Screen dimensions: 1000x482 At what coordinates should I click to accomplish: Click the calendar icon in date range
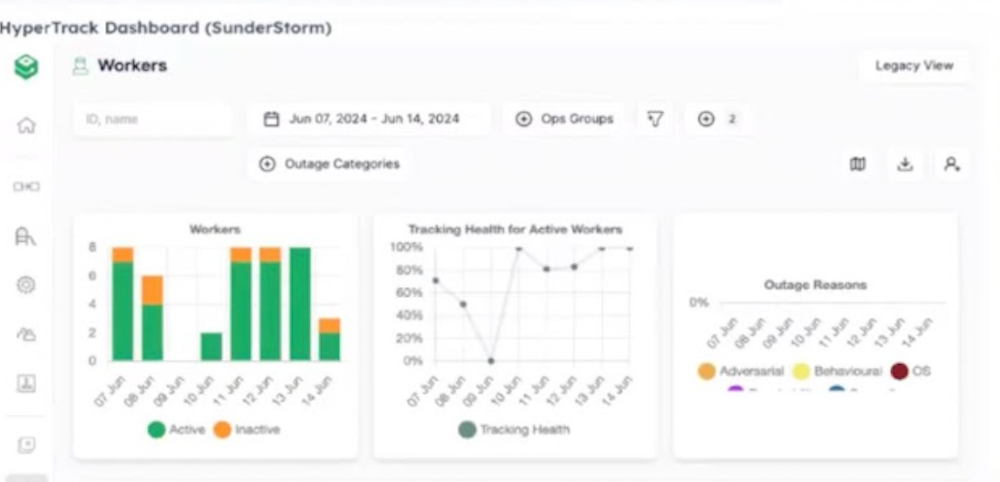(x=272, y=119)
